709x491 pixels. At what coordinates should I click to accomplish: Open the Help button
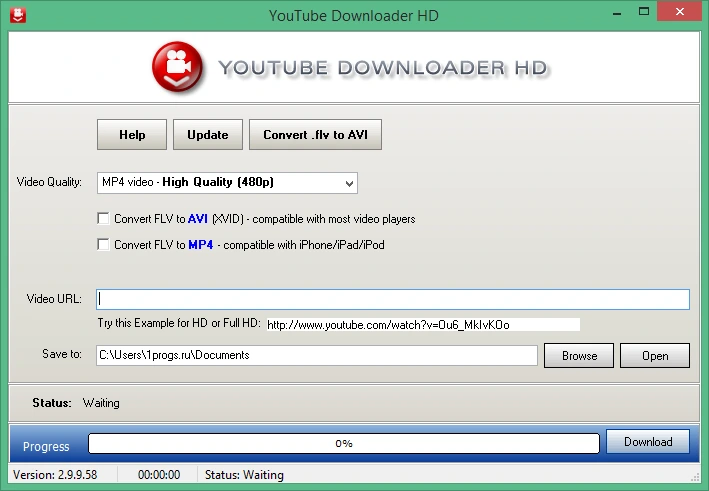[x=132, y=135]
